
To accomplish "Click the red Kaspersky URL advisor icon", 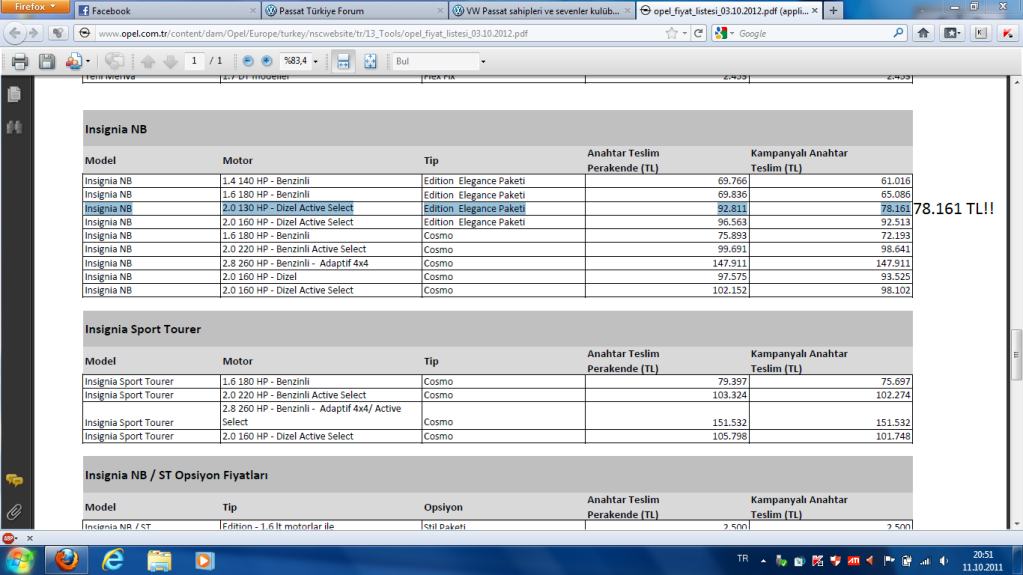I will [1008, 33].
